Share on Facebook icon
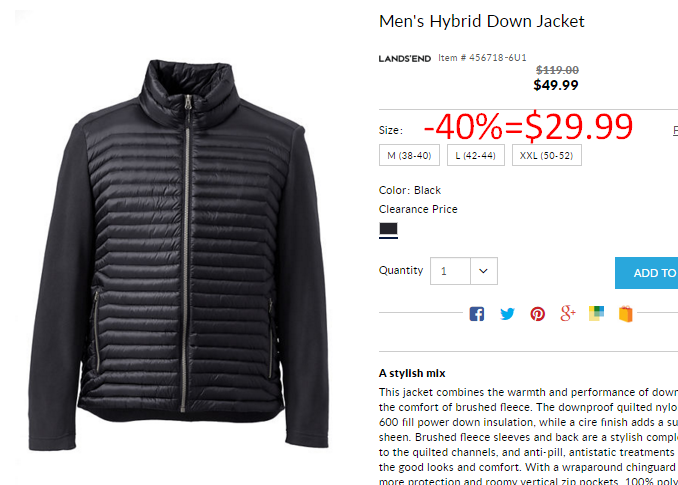This screenshot has width=678, height=485. click(477, 314)
